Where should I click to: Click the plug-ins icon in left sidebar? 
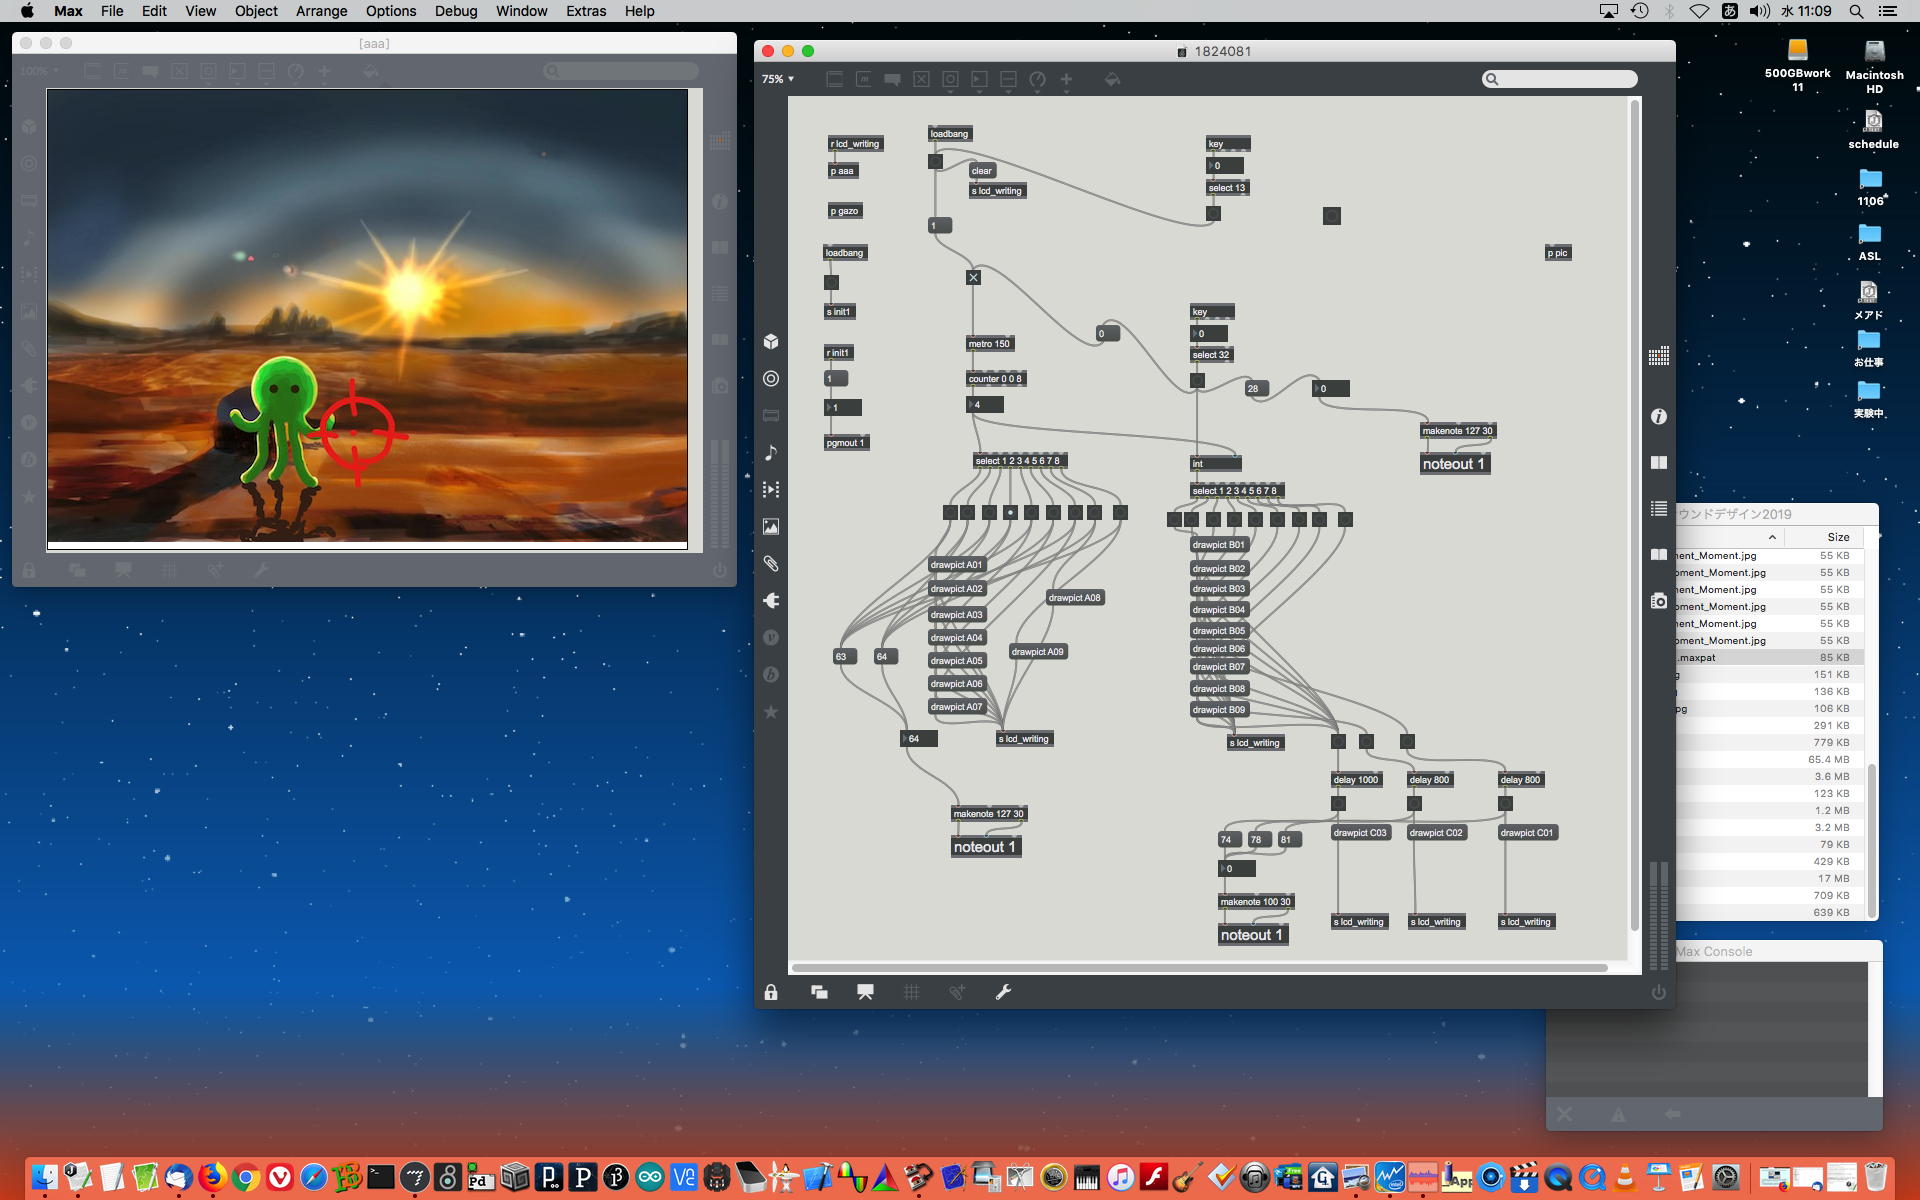(x=770, y=601)
